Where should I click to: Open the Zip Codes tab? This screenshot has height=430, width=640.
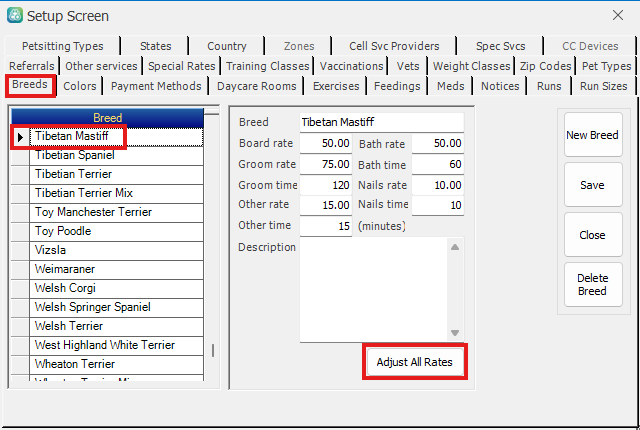(x=545, y=66)
